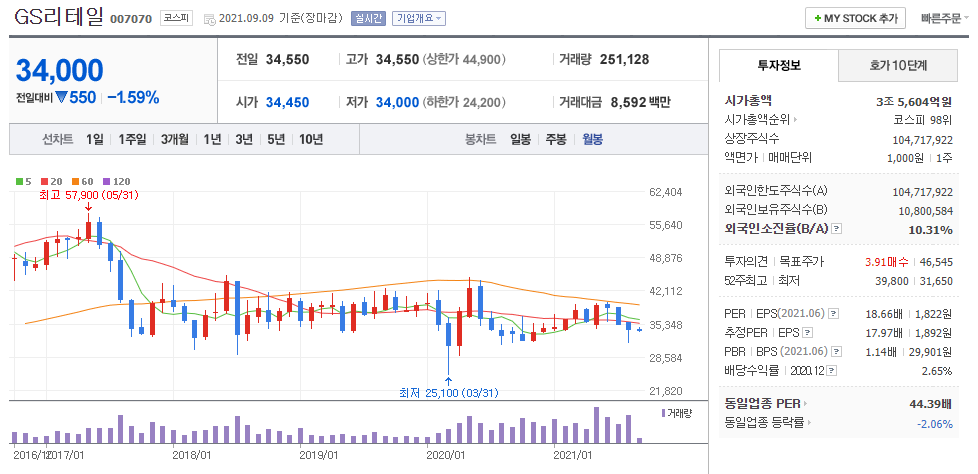Click the 52주최고 value 39,800
The image size is (978, 474).
891,281
